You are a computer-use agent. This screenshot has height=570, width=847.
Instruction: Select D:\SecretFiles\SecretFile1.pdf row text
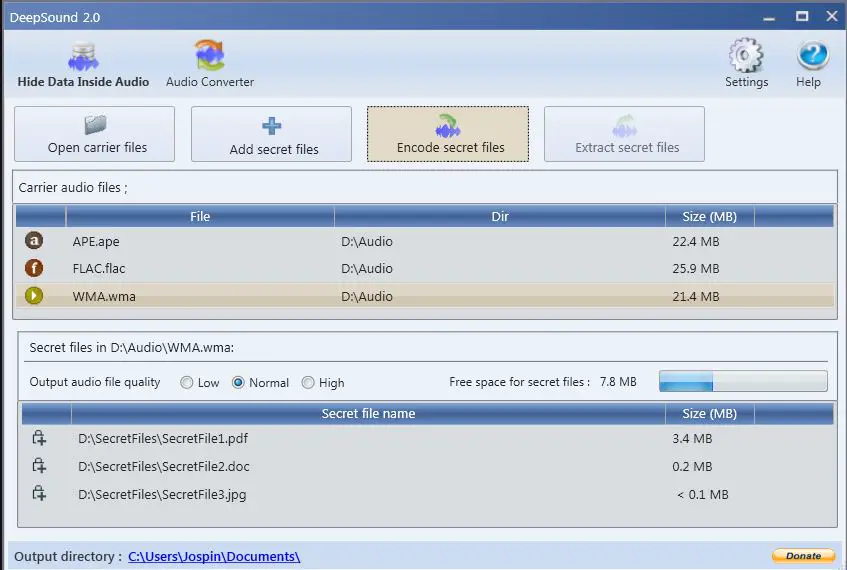[163, 439]
